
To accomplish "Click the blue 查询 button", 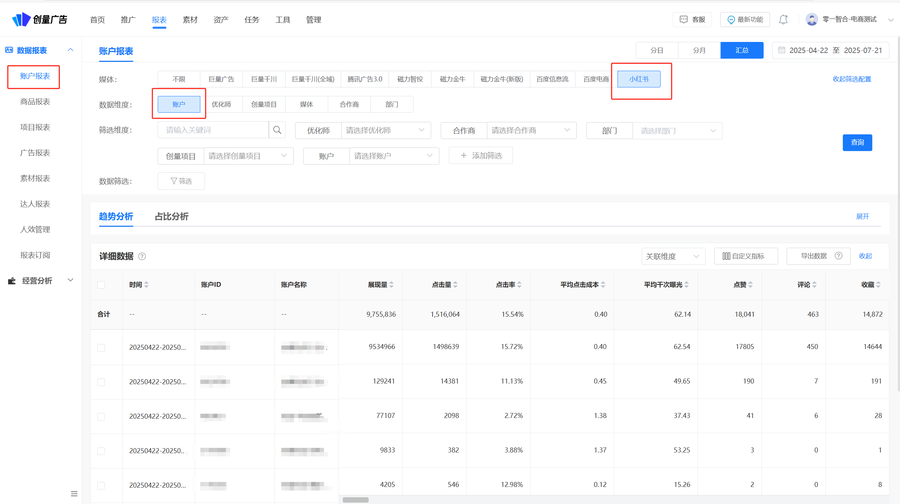I will point(857,142).
